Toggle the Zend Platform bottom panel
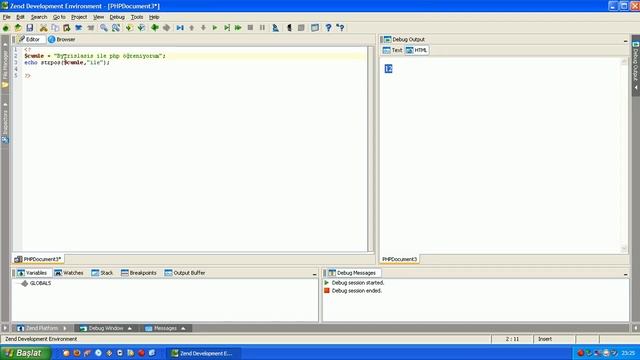640x360 pixels. [41, 328]
